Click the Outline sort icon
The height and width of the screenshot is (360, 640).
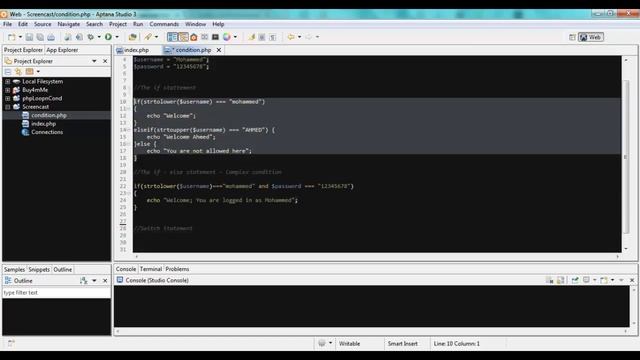coord(84,281)
